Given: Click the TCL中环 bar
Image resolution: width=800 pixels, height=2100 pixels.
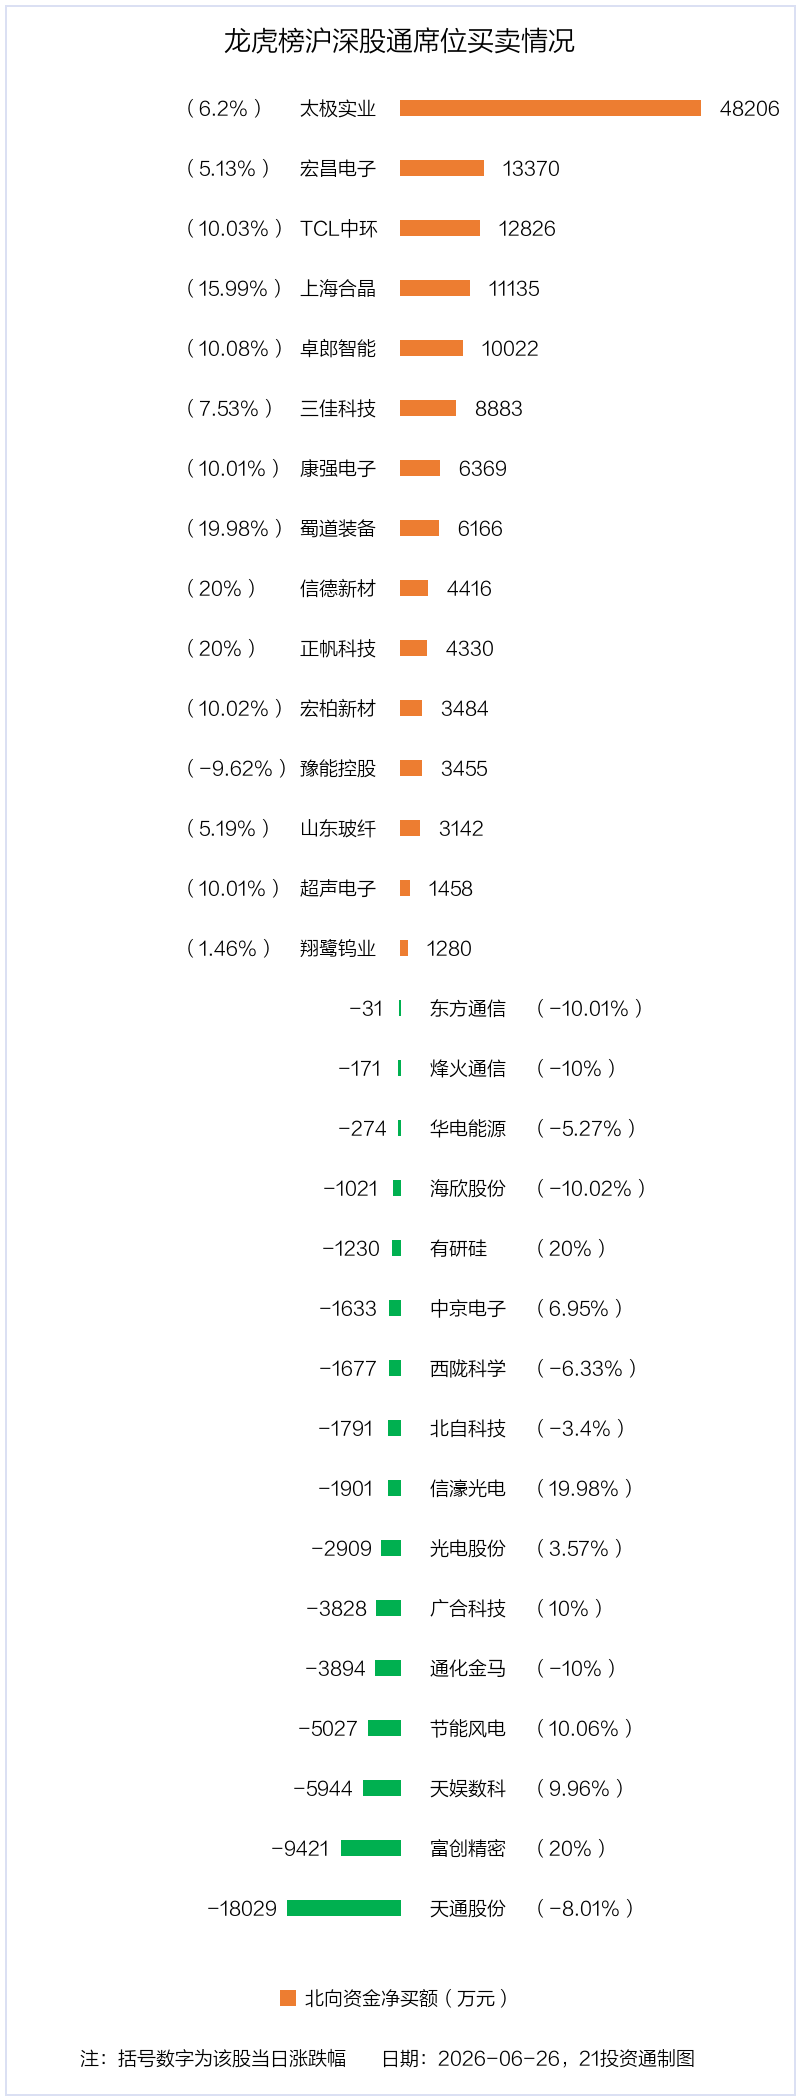Looking at the screenshot, I should (x=440, y=228).
